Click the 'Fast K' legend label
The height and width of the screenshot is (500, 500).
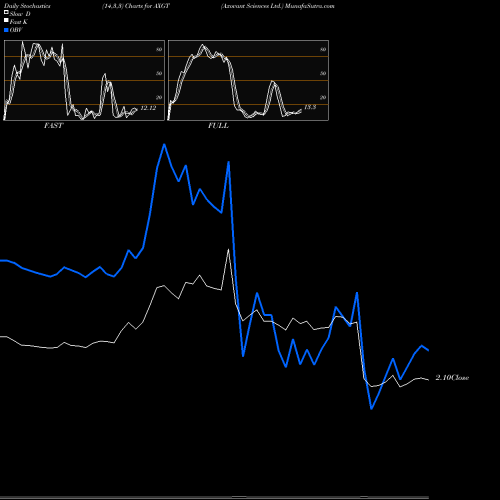[x=19, y=22]
